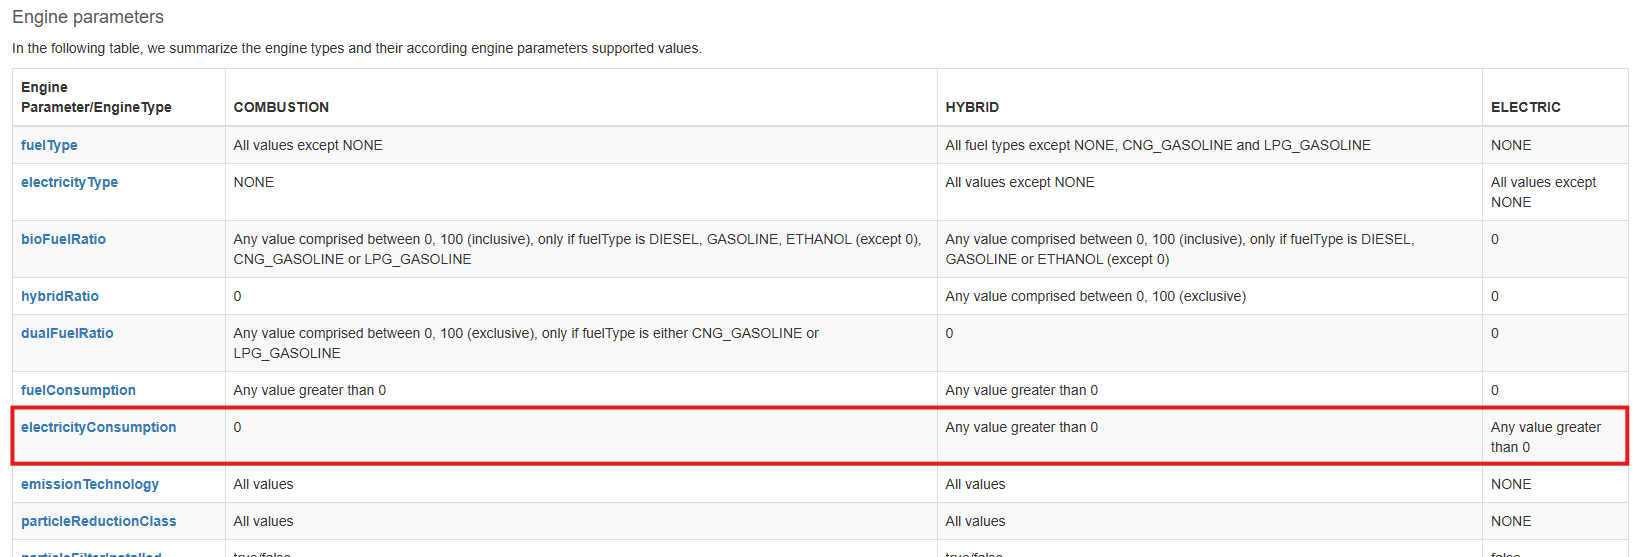This screenshot has height=557, width=1635.
Task: Open the fuelType parameter link
Action: (x=49, y=145)
